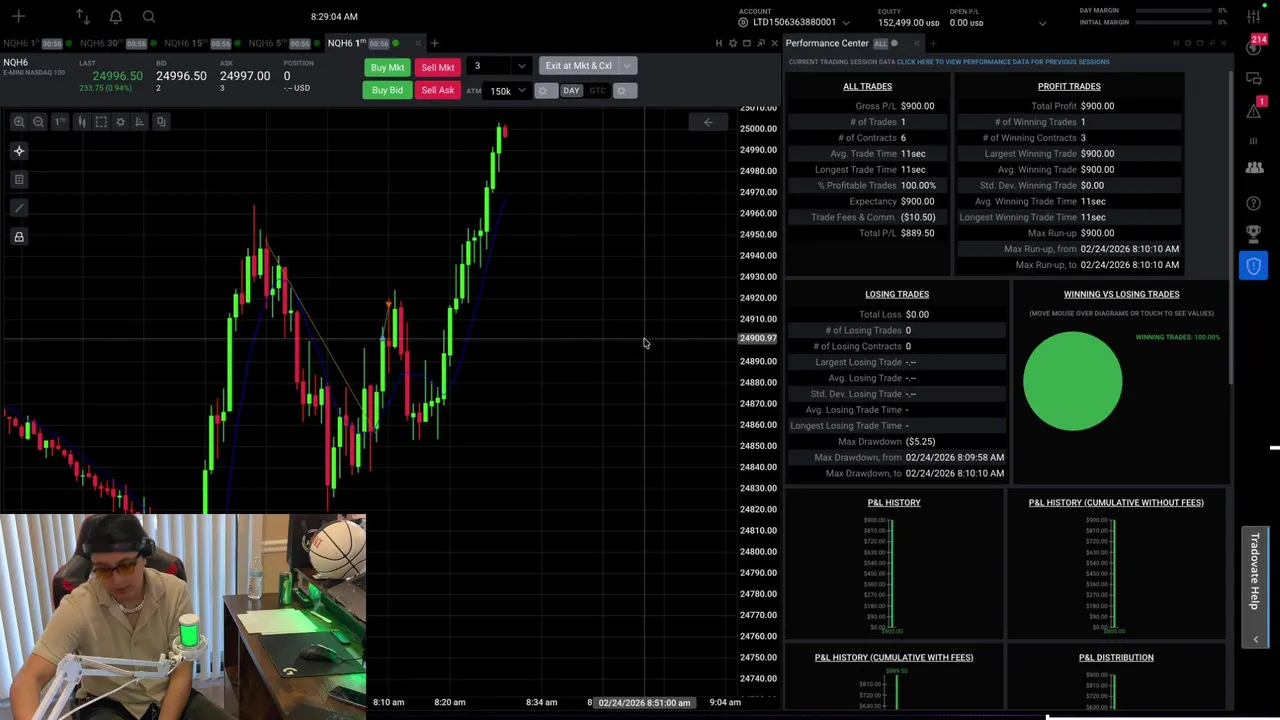Viewport: 1280px width, 720px height.
Task: Click the warning triangle icon in right sidebar
Action: pyautogui.click(x=1254, y=109)
